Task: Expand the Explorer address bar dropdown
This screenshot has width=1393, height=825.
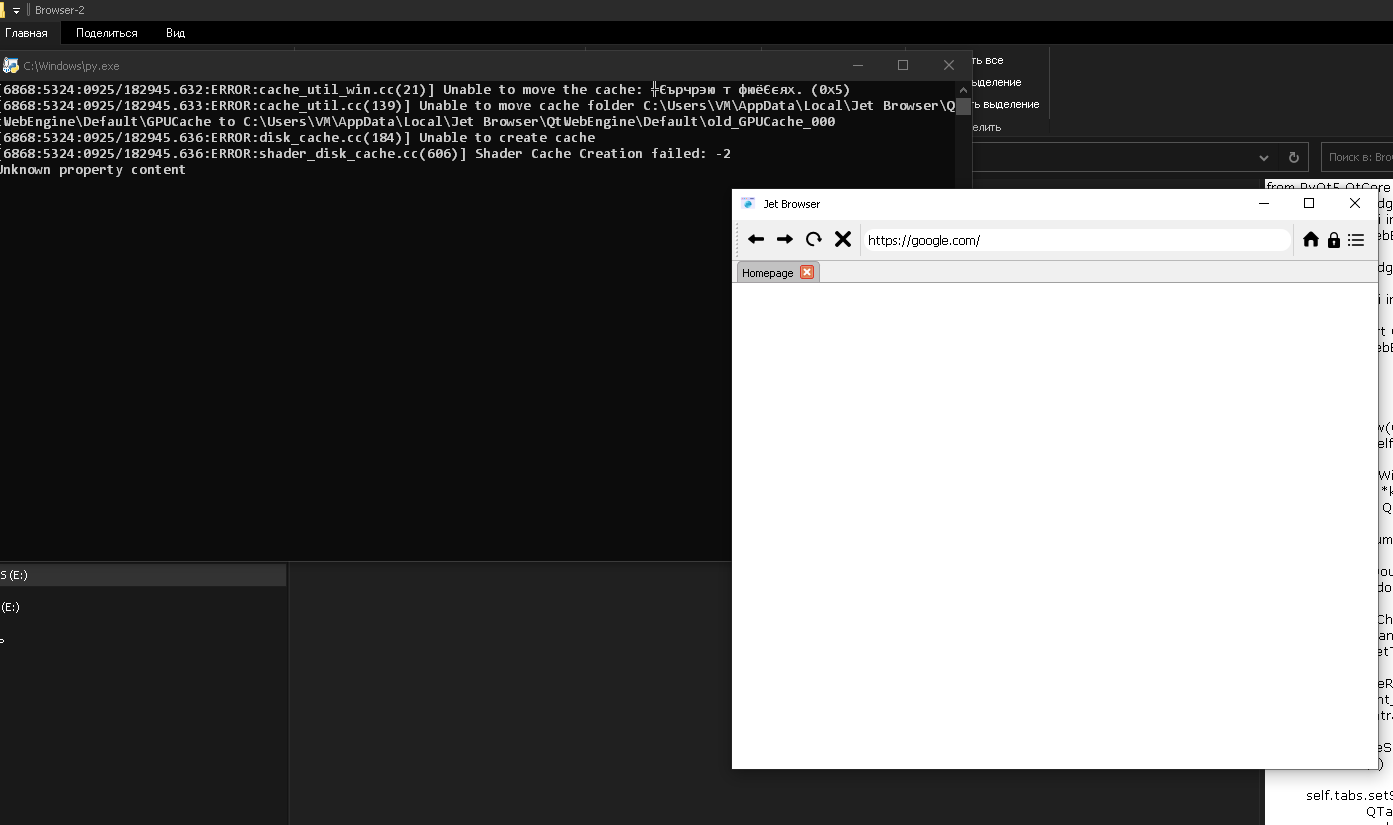Action: 1264,158
